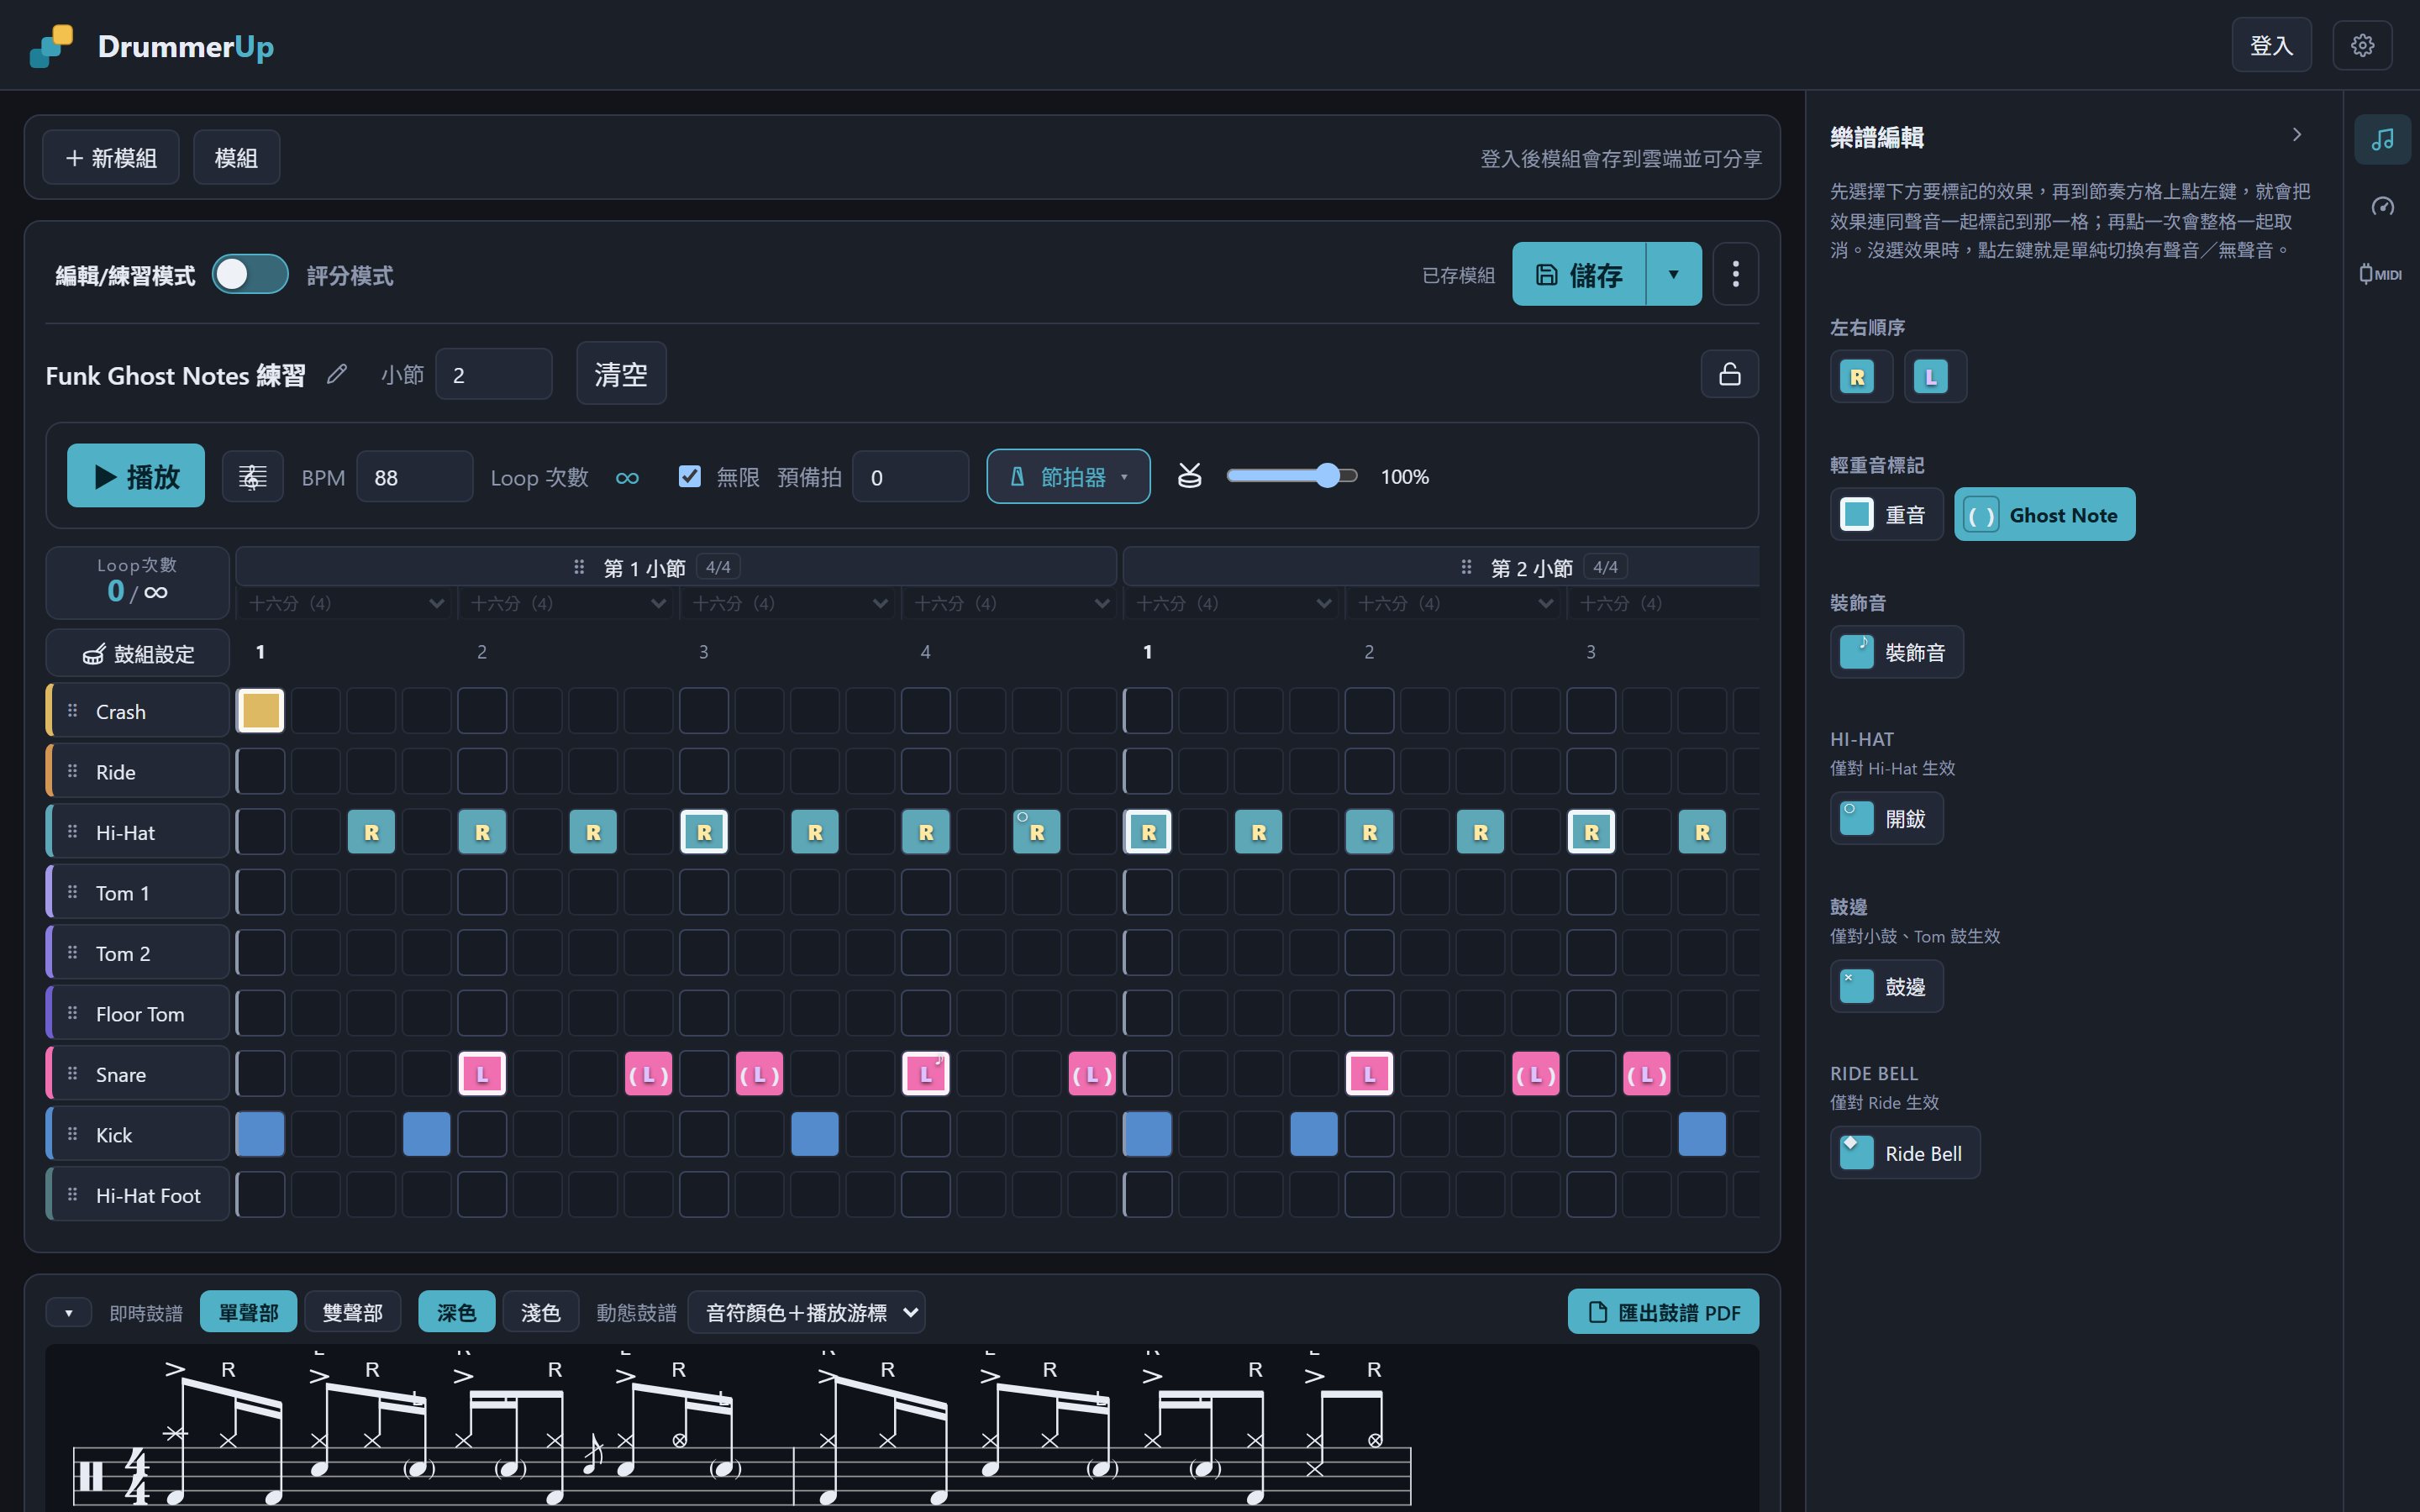Screen dimensions: 2420x1512
Task: Toggle the Crash cell on beat one
Action: [x=261, y=711]
